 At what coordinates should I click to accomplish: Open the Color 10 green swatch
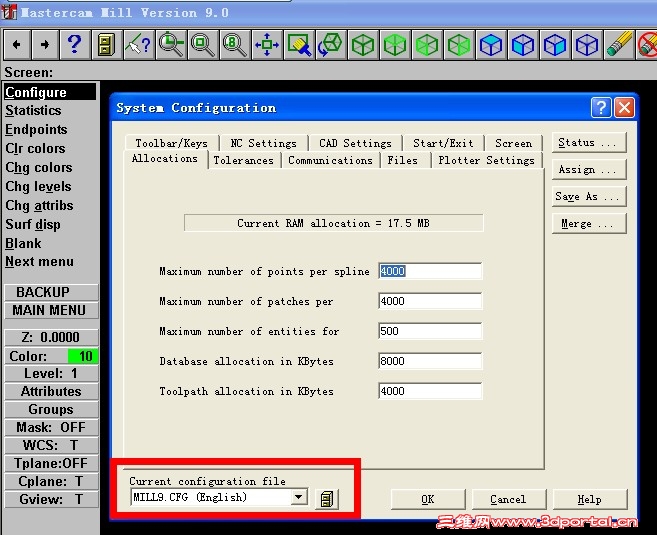click(83, 356)
